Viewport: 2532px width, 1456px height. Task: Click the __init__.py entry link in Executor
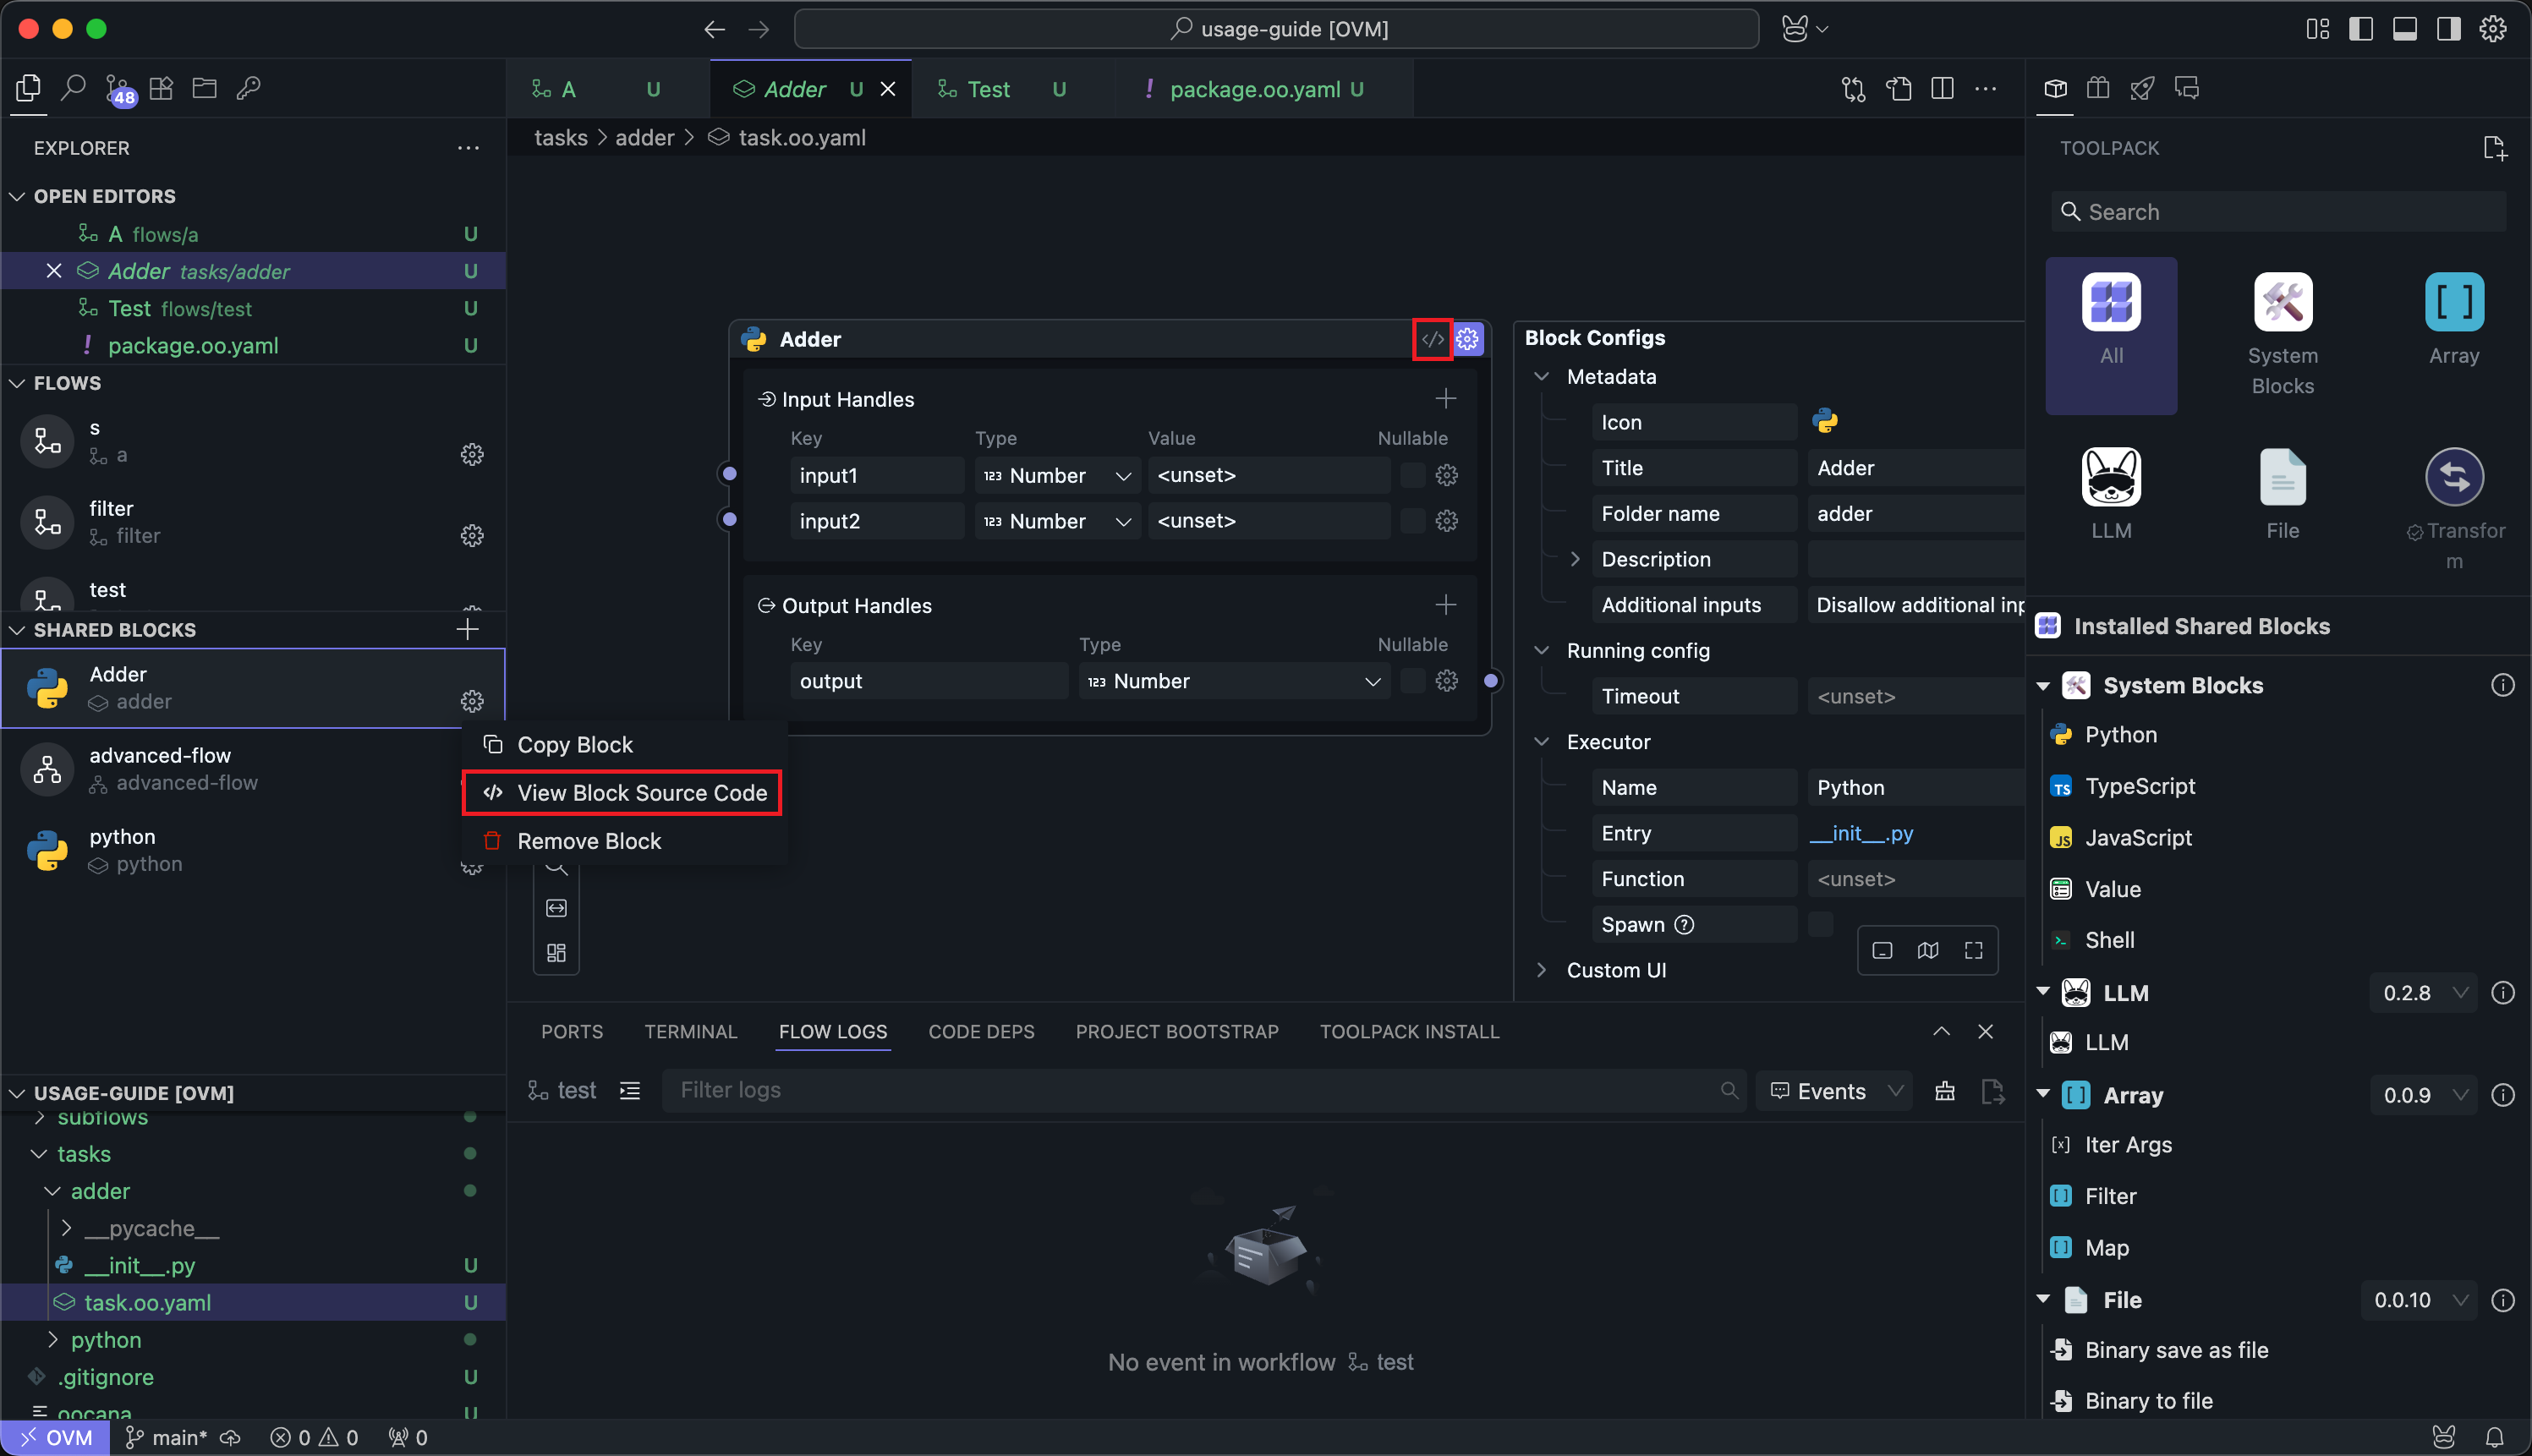[x=1861, y=833]
